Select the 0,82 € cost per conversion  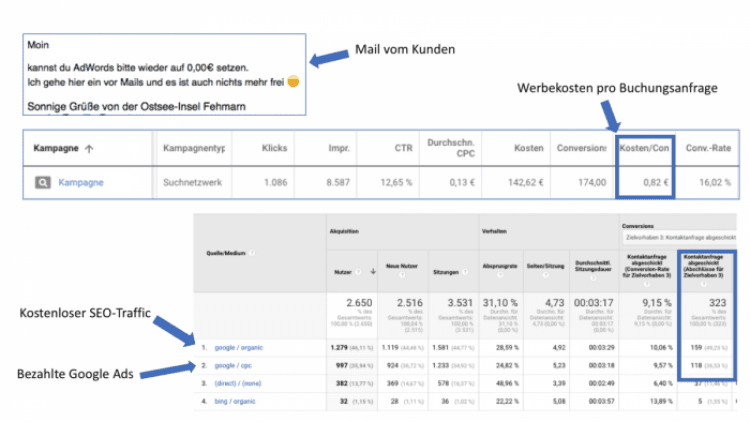[656, 182]
